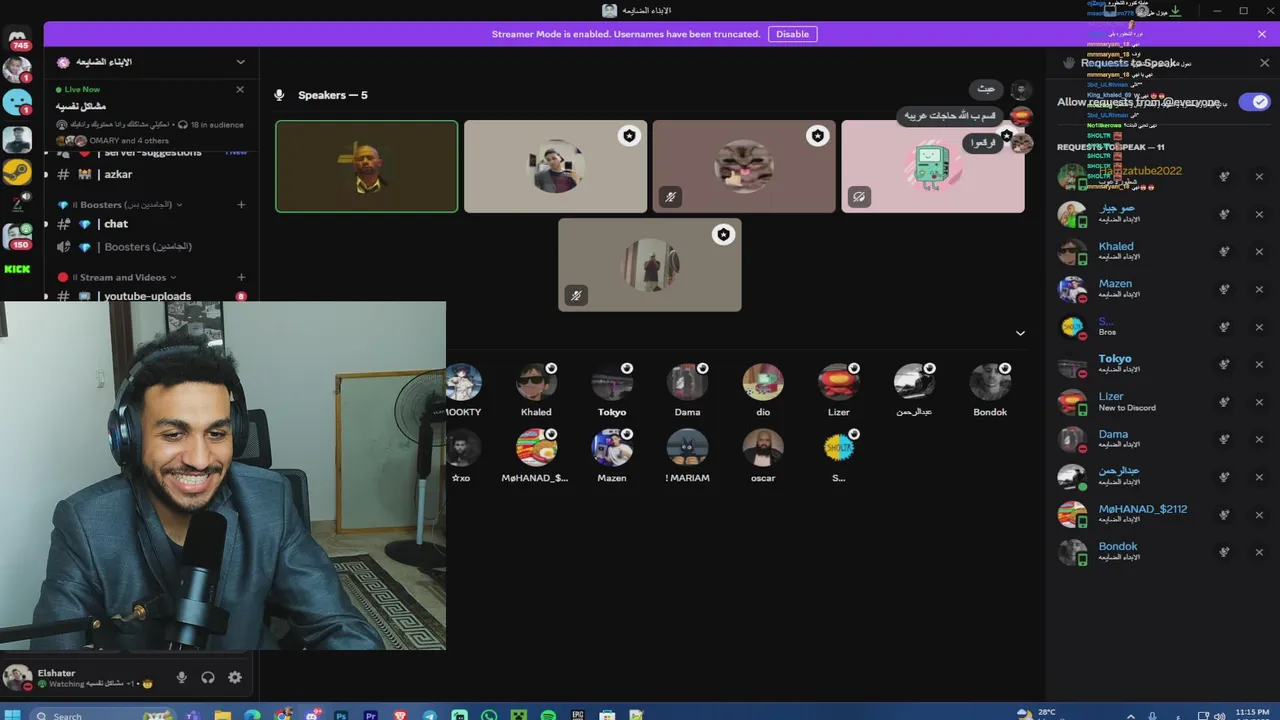Click the Live Now stage title

click(81, 106)
